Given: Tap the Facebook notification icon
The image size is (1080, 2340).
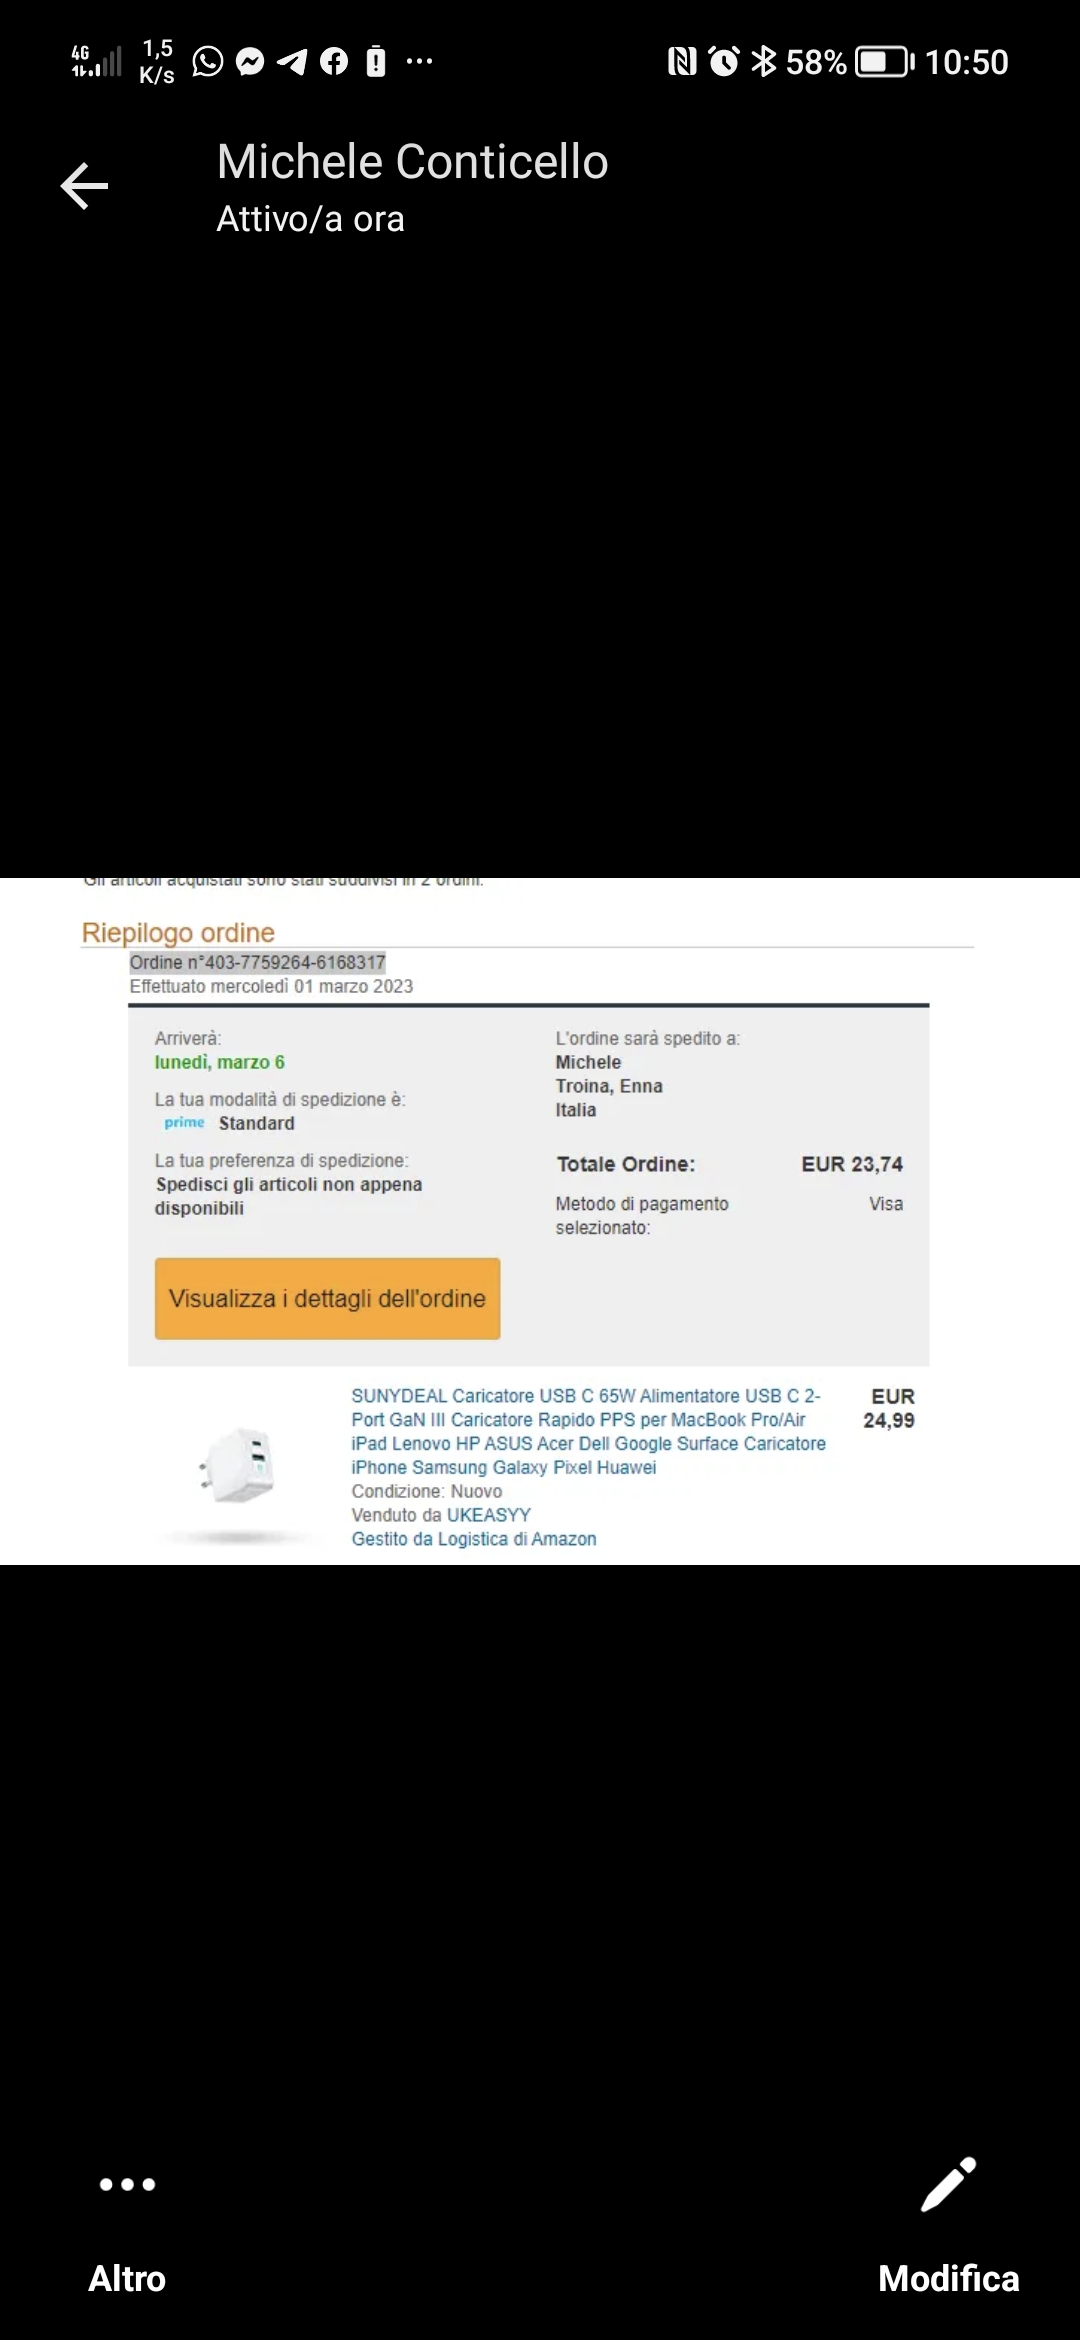Looking at the screenshot, I should (334, 62).
